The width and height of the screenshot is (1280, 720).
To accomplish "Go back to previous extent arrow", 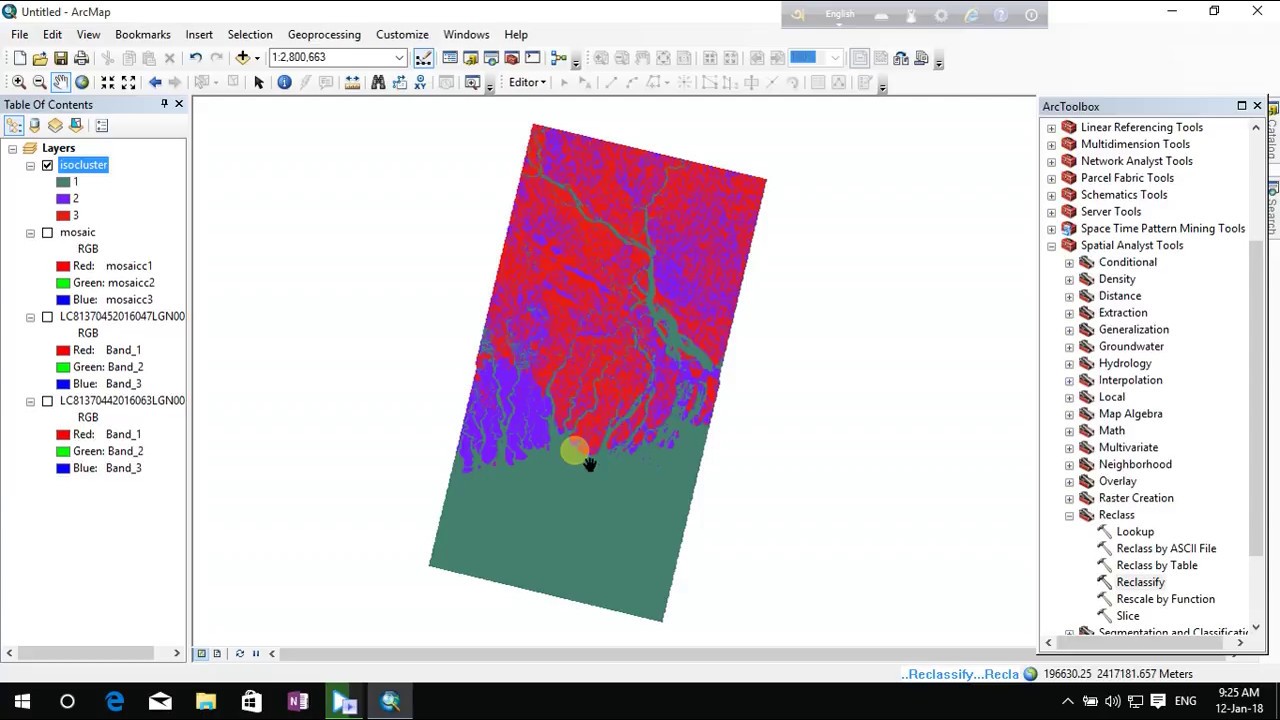I will pos(154,82).
